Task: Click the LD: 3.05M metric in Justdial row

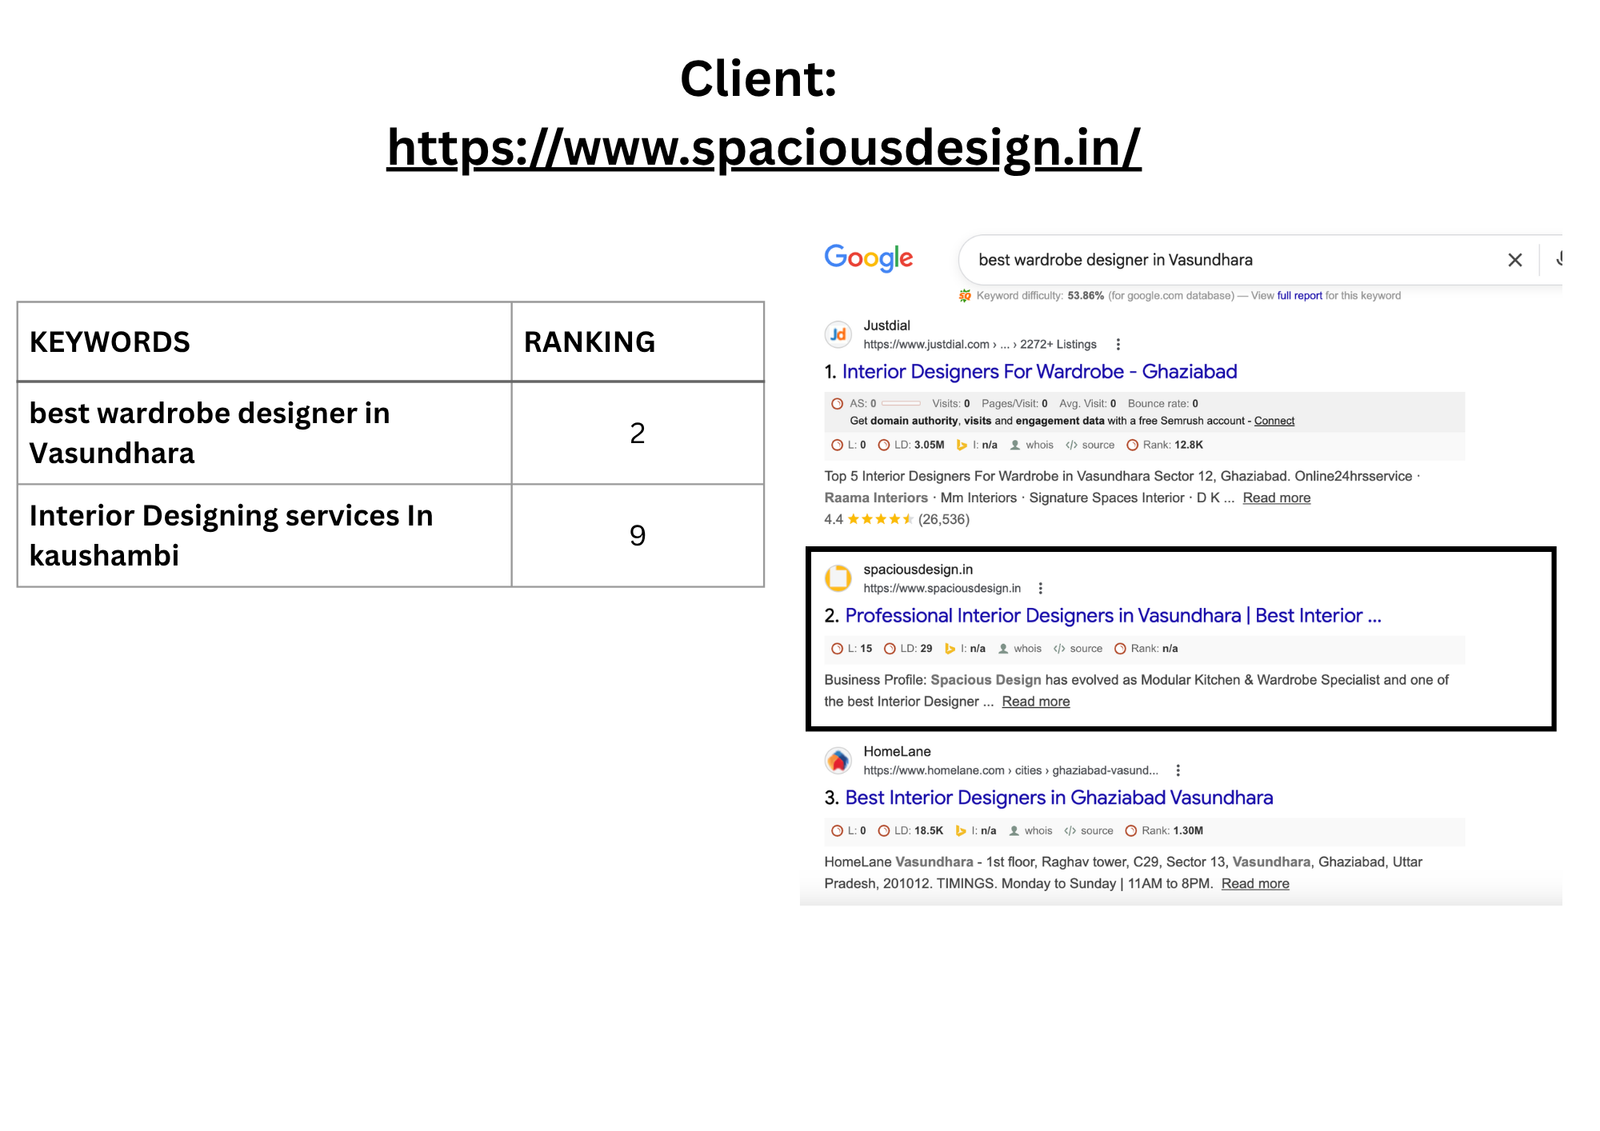Action: [911, 445]
